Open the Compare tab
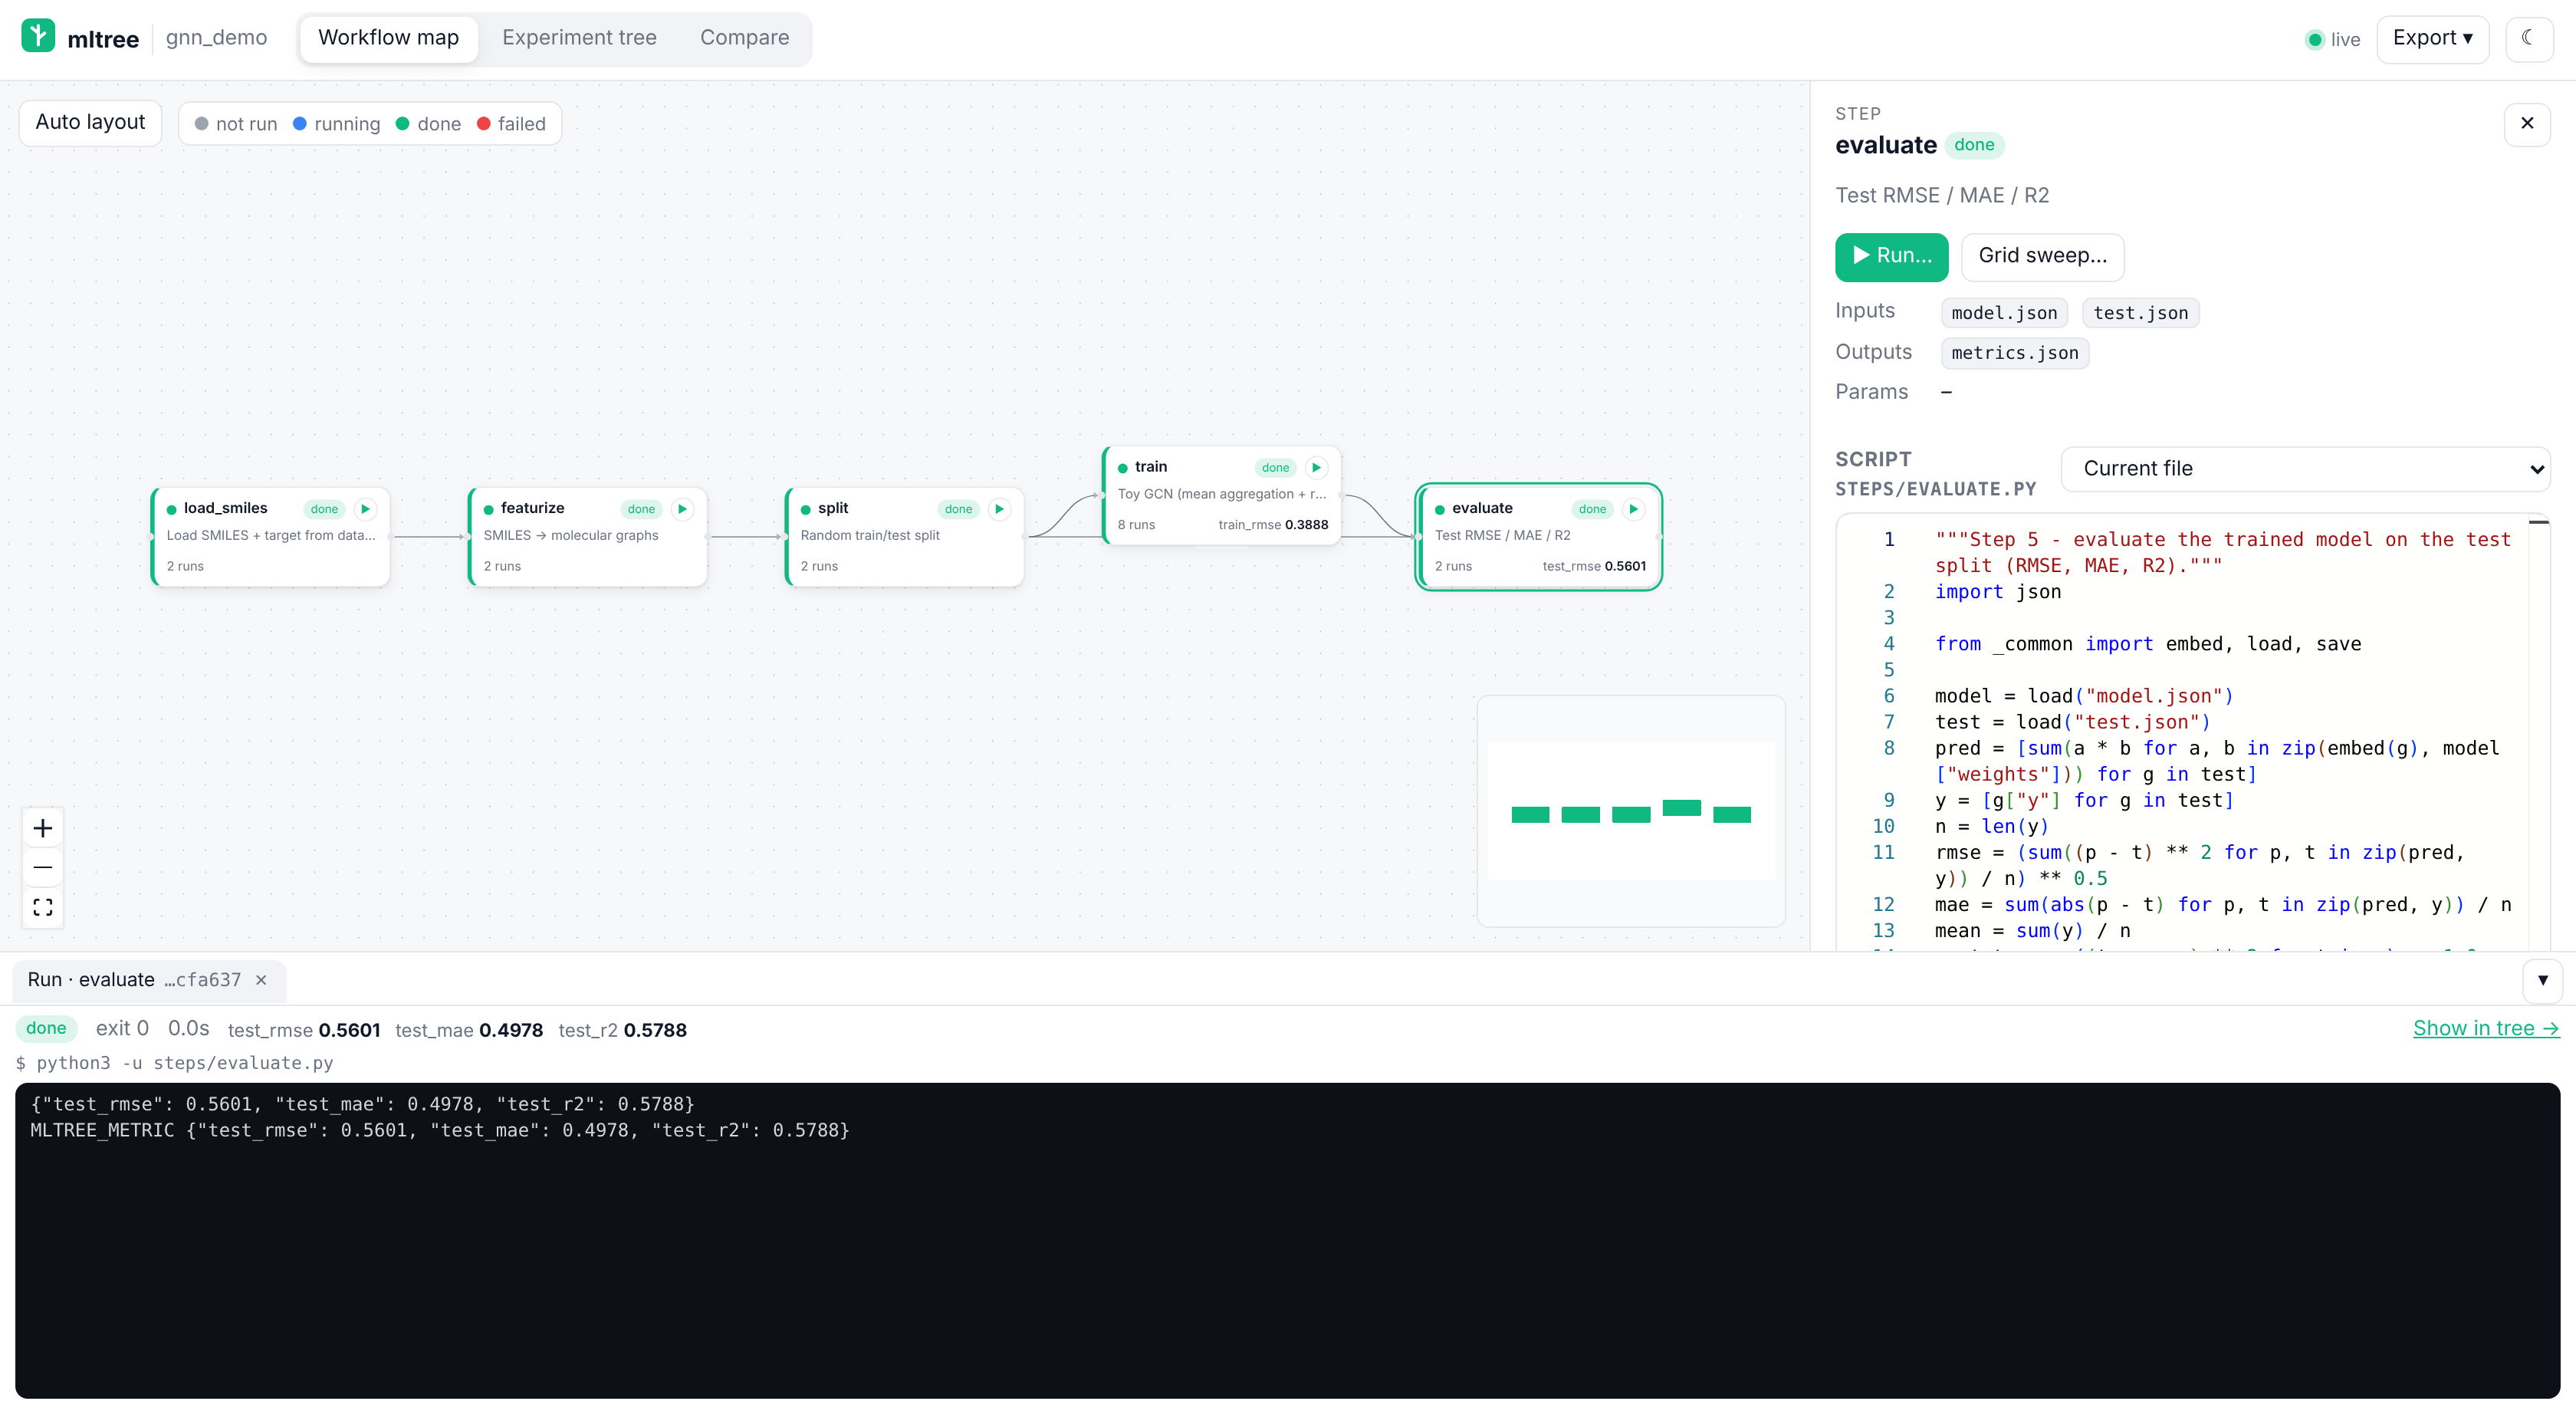 click(x=744, y=38)
